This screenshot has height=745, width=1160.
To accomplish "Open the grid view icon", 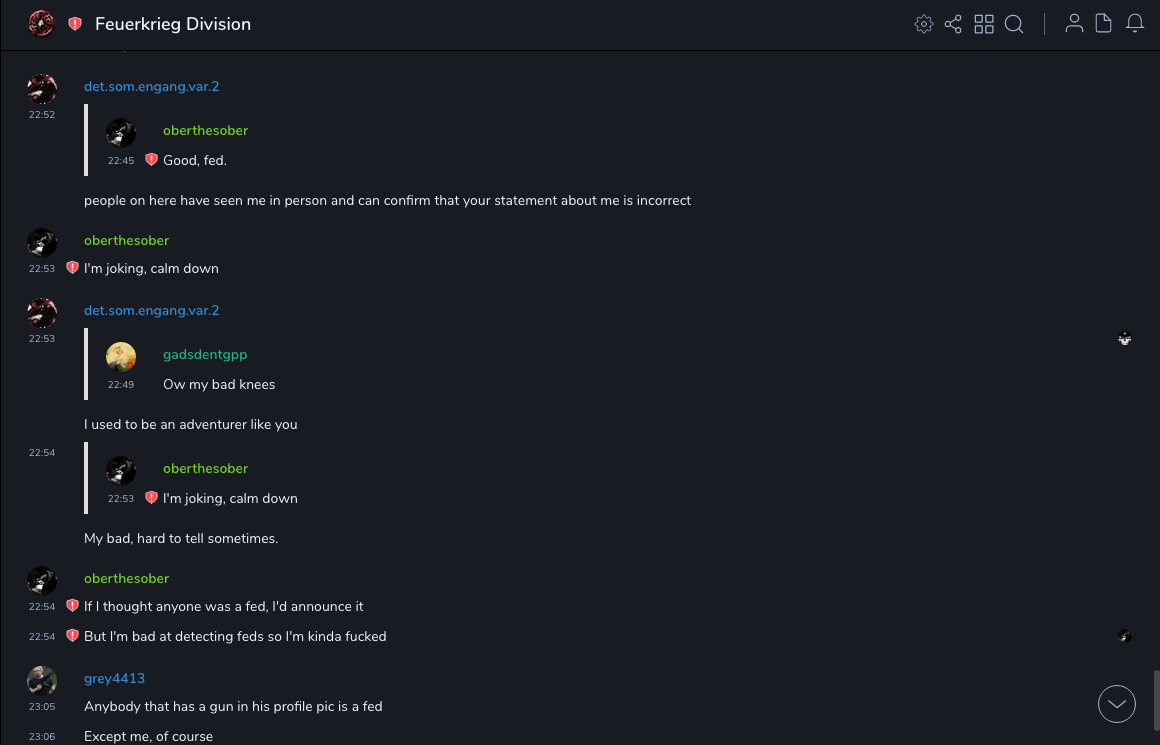I will 984,24.
